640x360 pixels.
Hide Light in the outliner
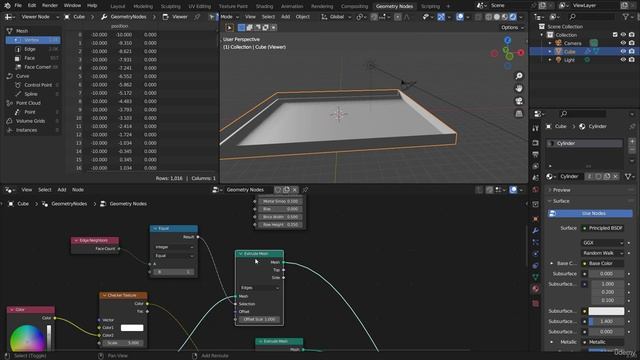623,60
